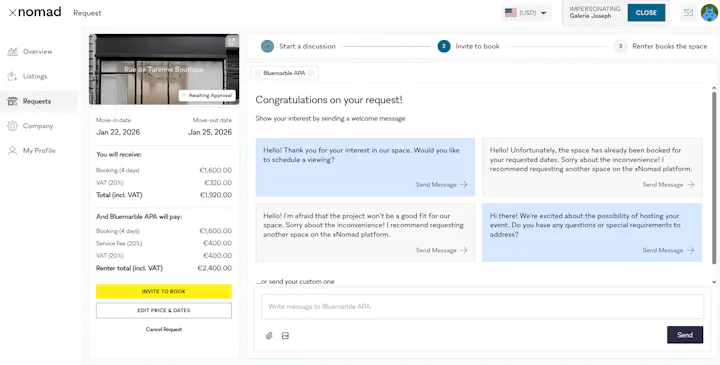Click step 3 circle Renter books the space

point(620,46)
